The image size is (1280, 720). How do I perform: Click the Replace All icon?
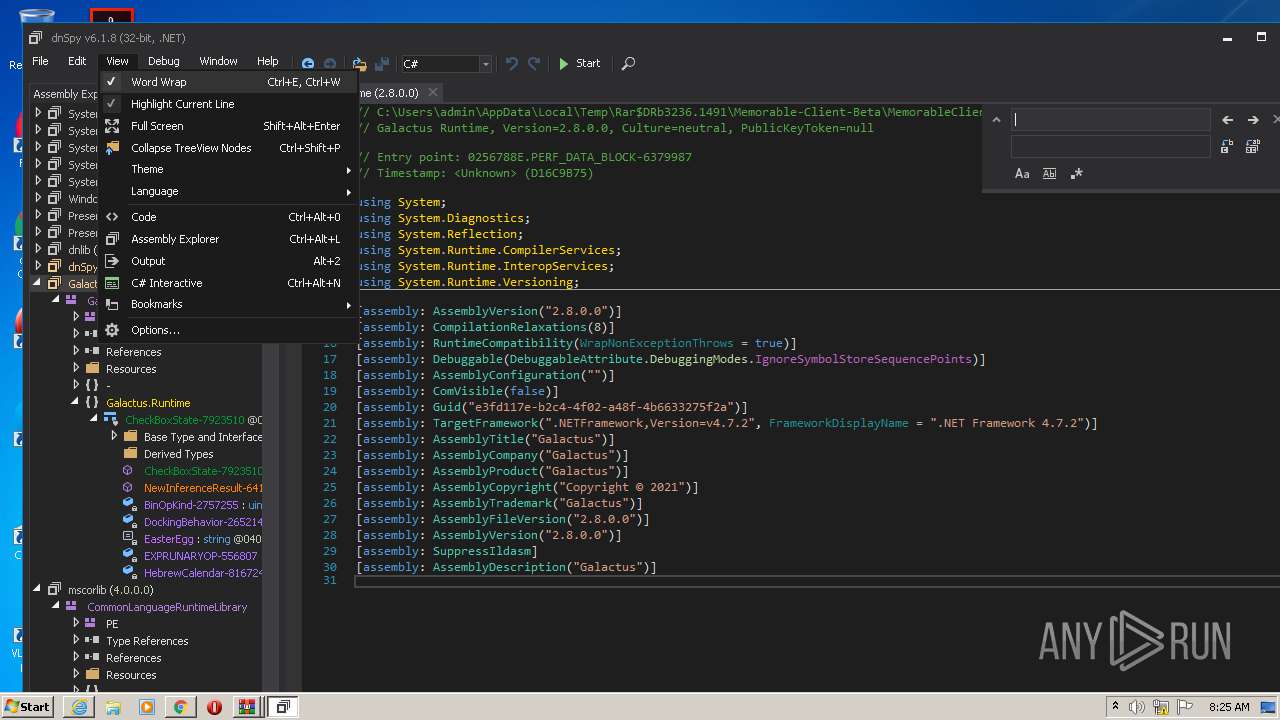[1253, 146]
